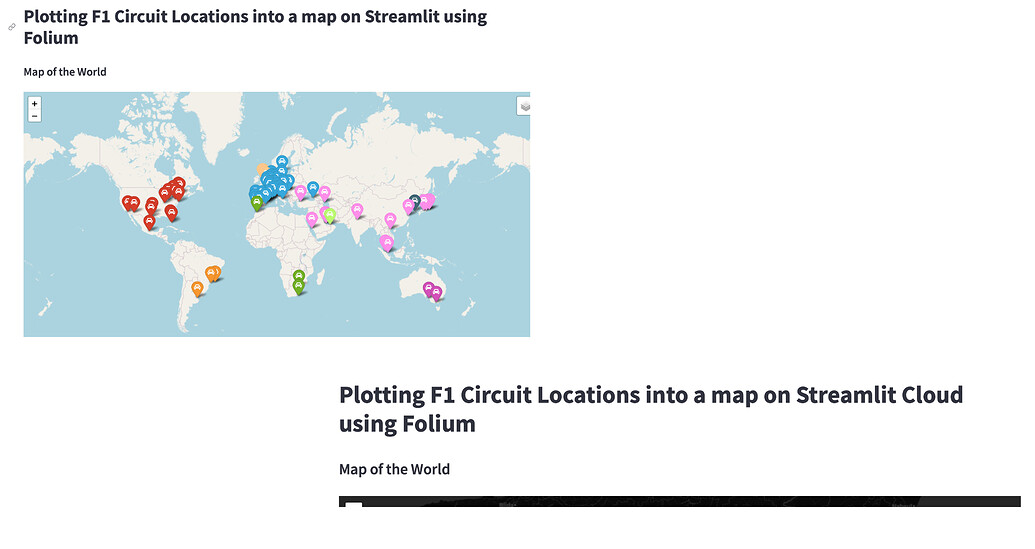Select the red circuit marker in Mexico
Image resolution: width=1035 pixels, height=549 pixels.
[149, 222]
